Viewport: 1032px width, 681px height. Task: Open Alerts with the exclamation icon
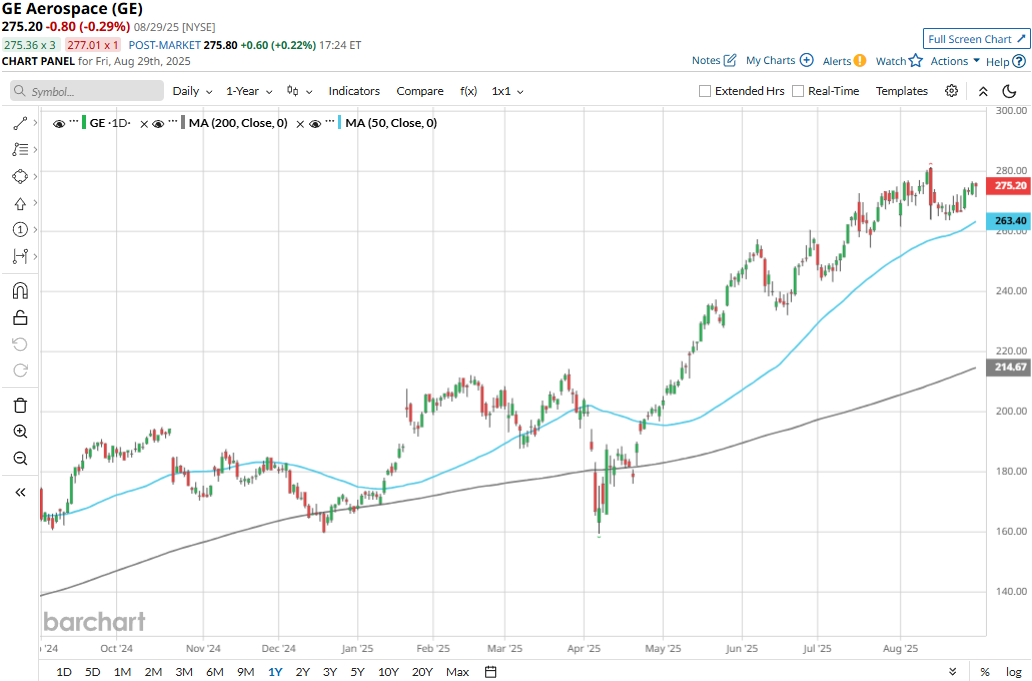860,61
